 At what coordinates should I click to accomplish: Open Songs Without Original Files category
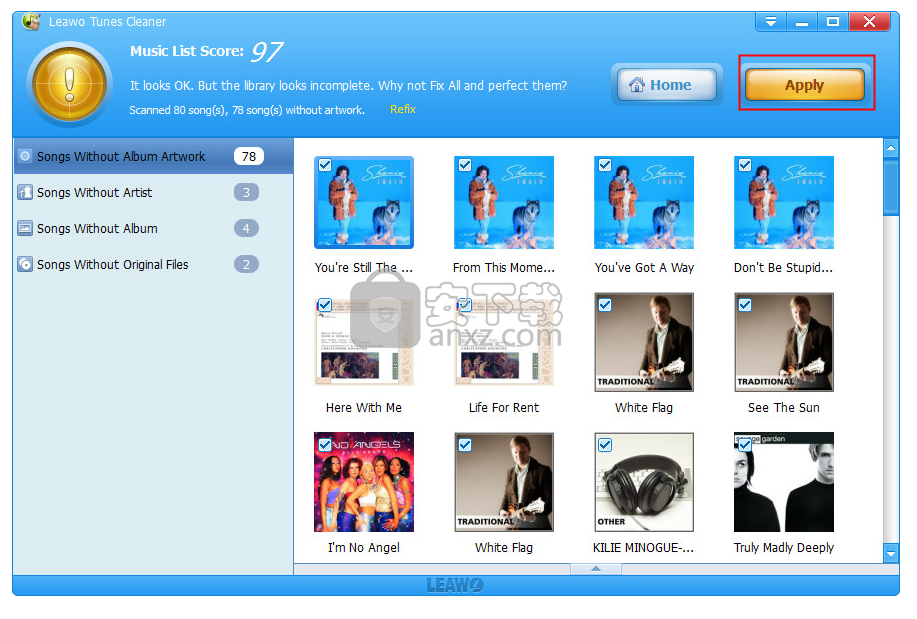tap(153, 264)
